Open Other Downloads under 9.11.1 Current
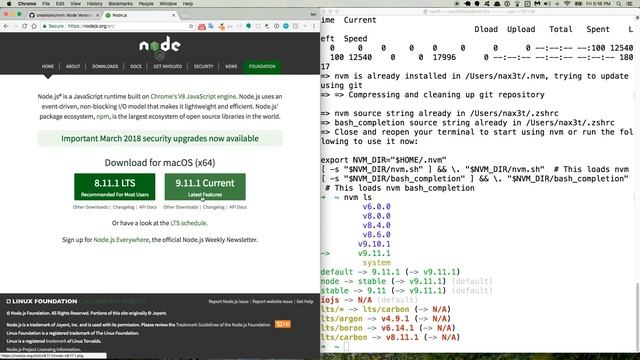640x360 pixels. (x=180, y=207)
